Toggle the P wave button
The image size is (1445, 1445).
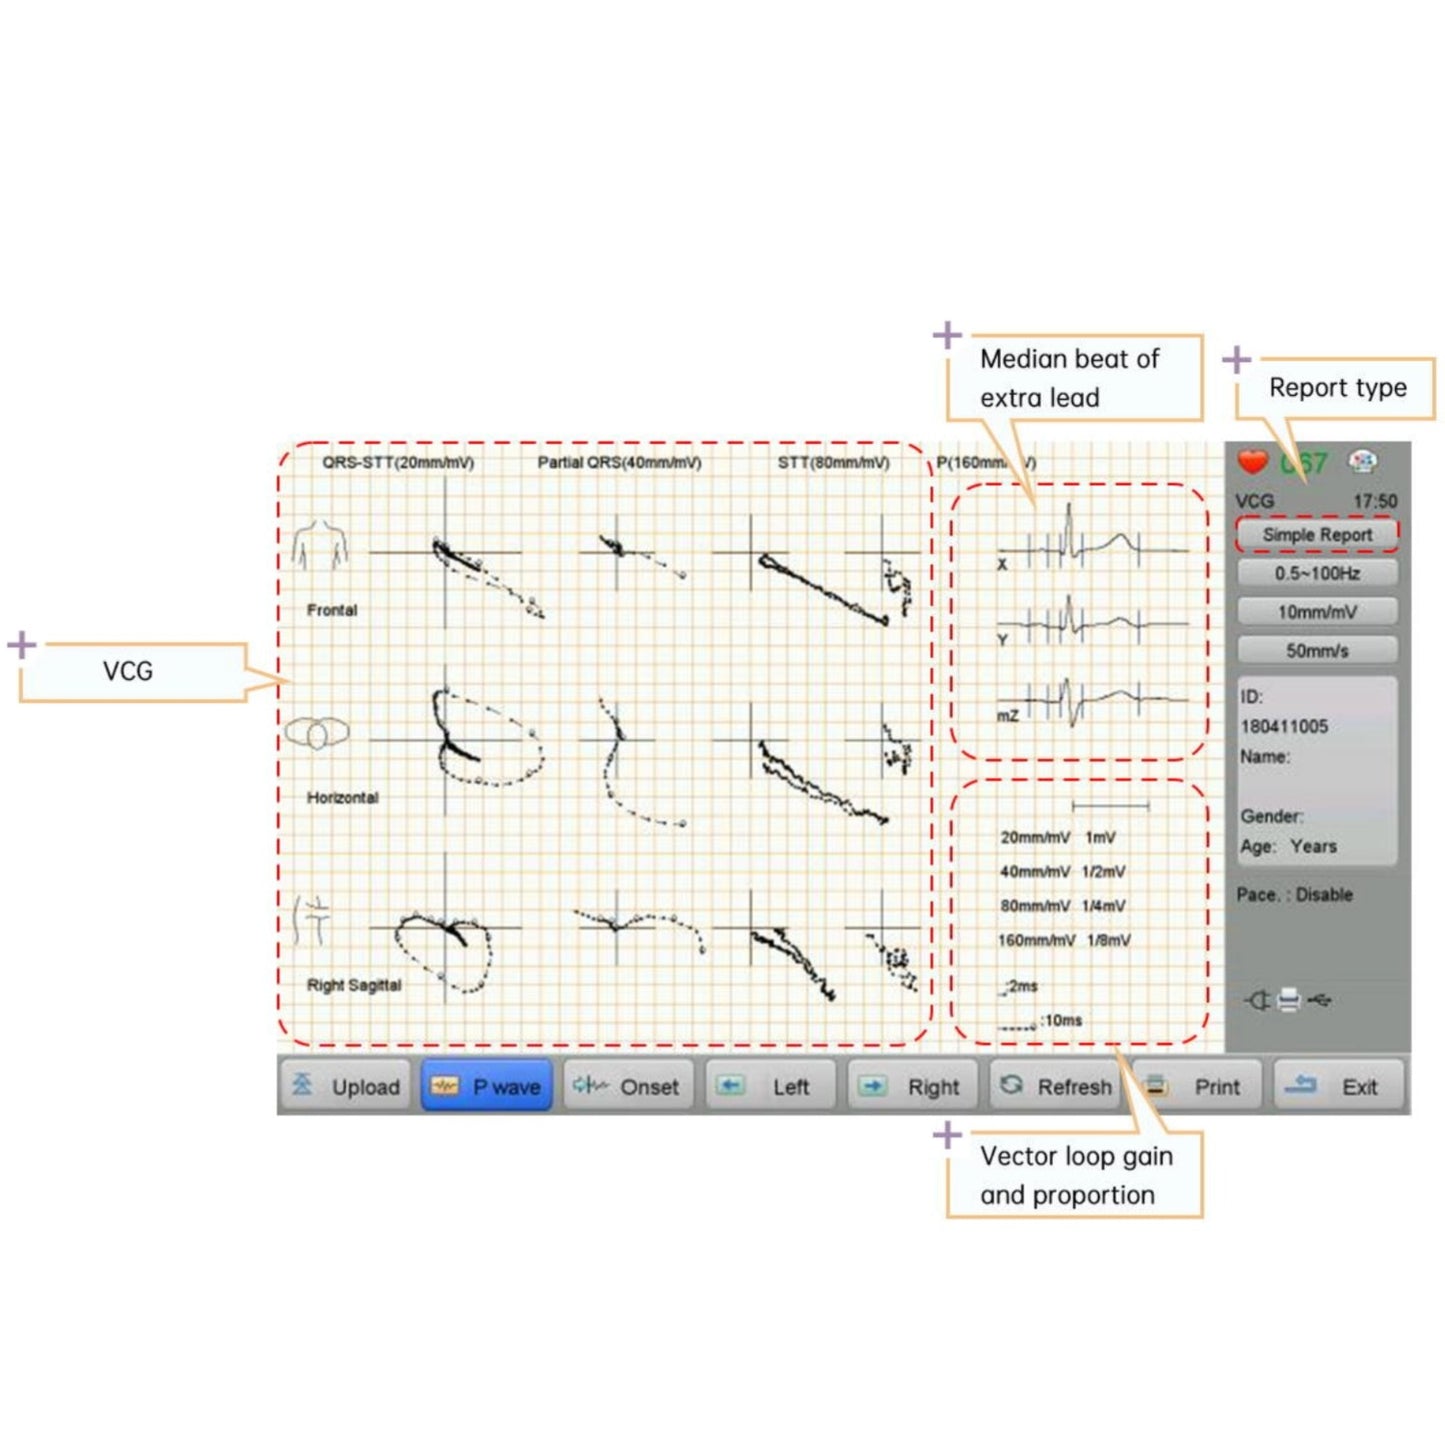486,1086
